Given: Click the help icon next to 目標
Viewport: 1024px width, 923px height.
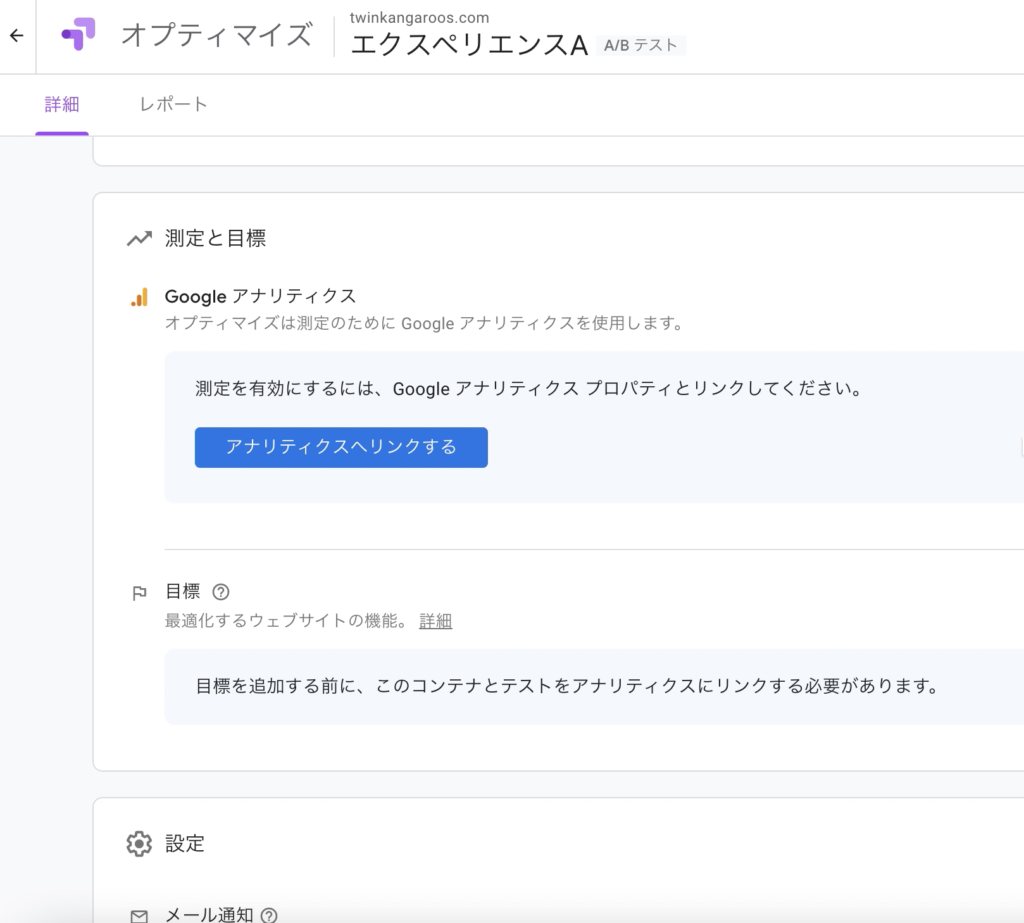Looking at the screenshot, I should pos(221,592).
